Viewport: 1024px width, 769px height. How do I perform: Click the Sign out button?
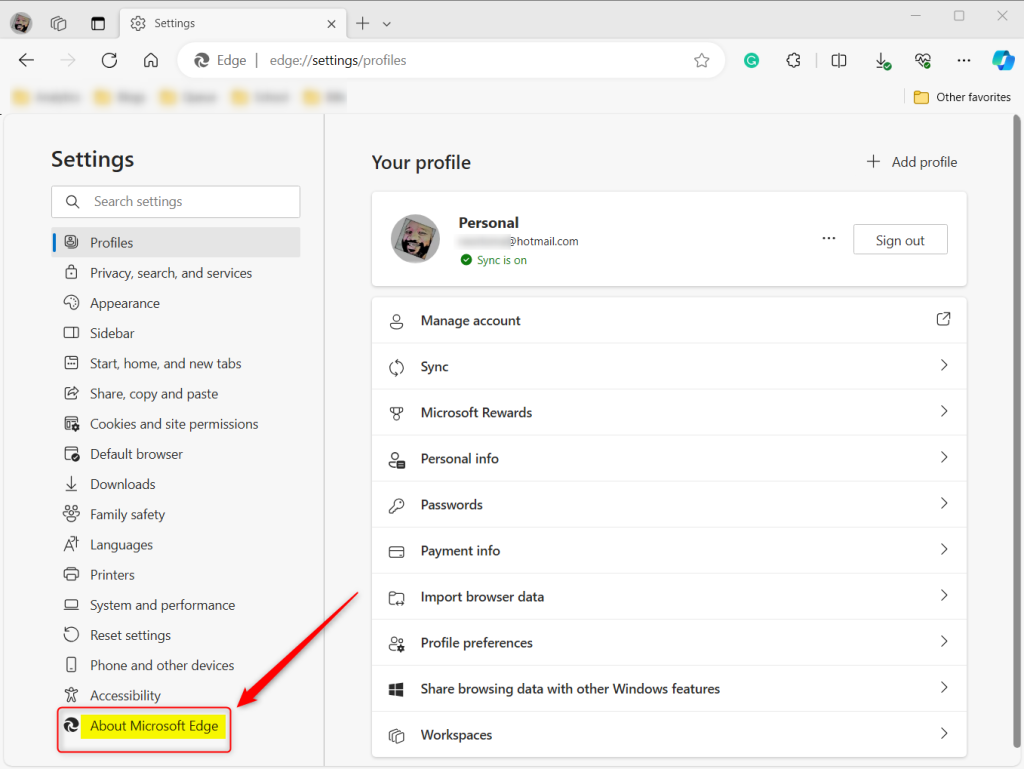(x=900, y=240)
